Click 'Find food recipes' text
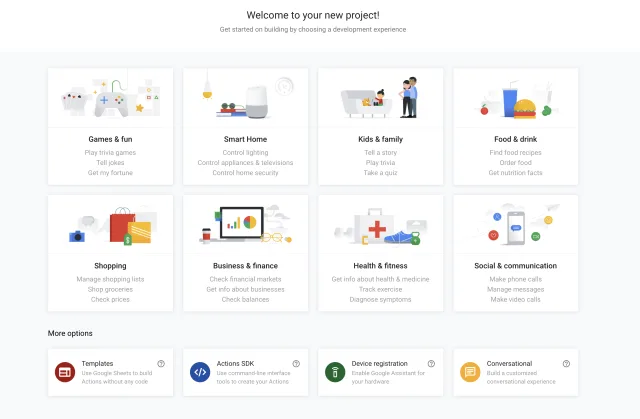 pos(516,153)
